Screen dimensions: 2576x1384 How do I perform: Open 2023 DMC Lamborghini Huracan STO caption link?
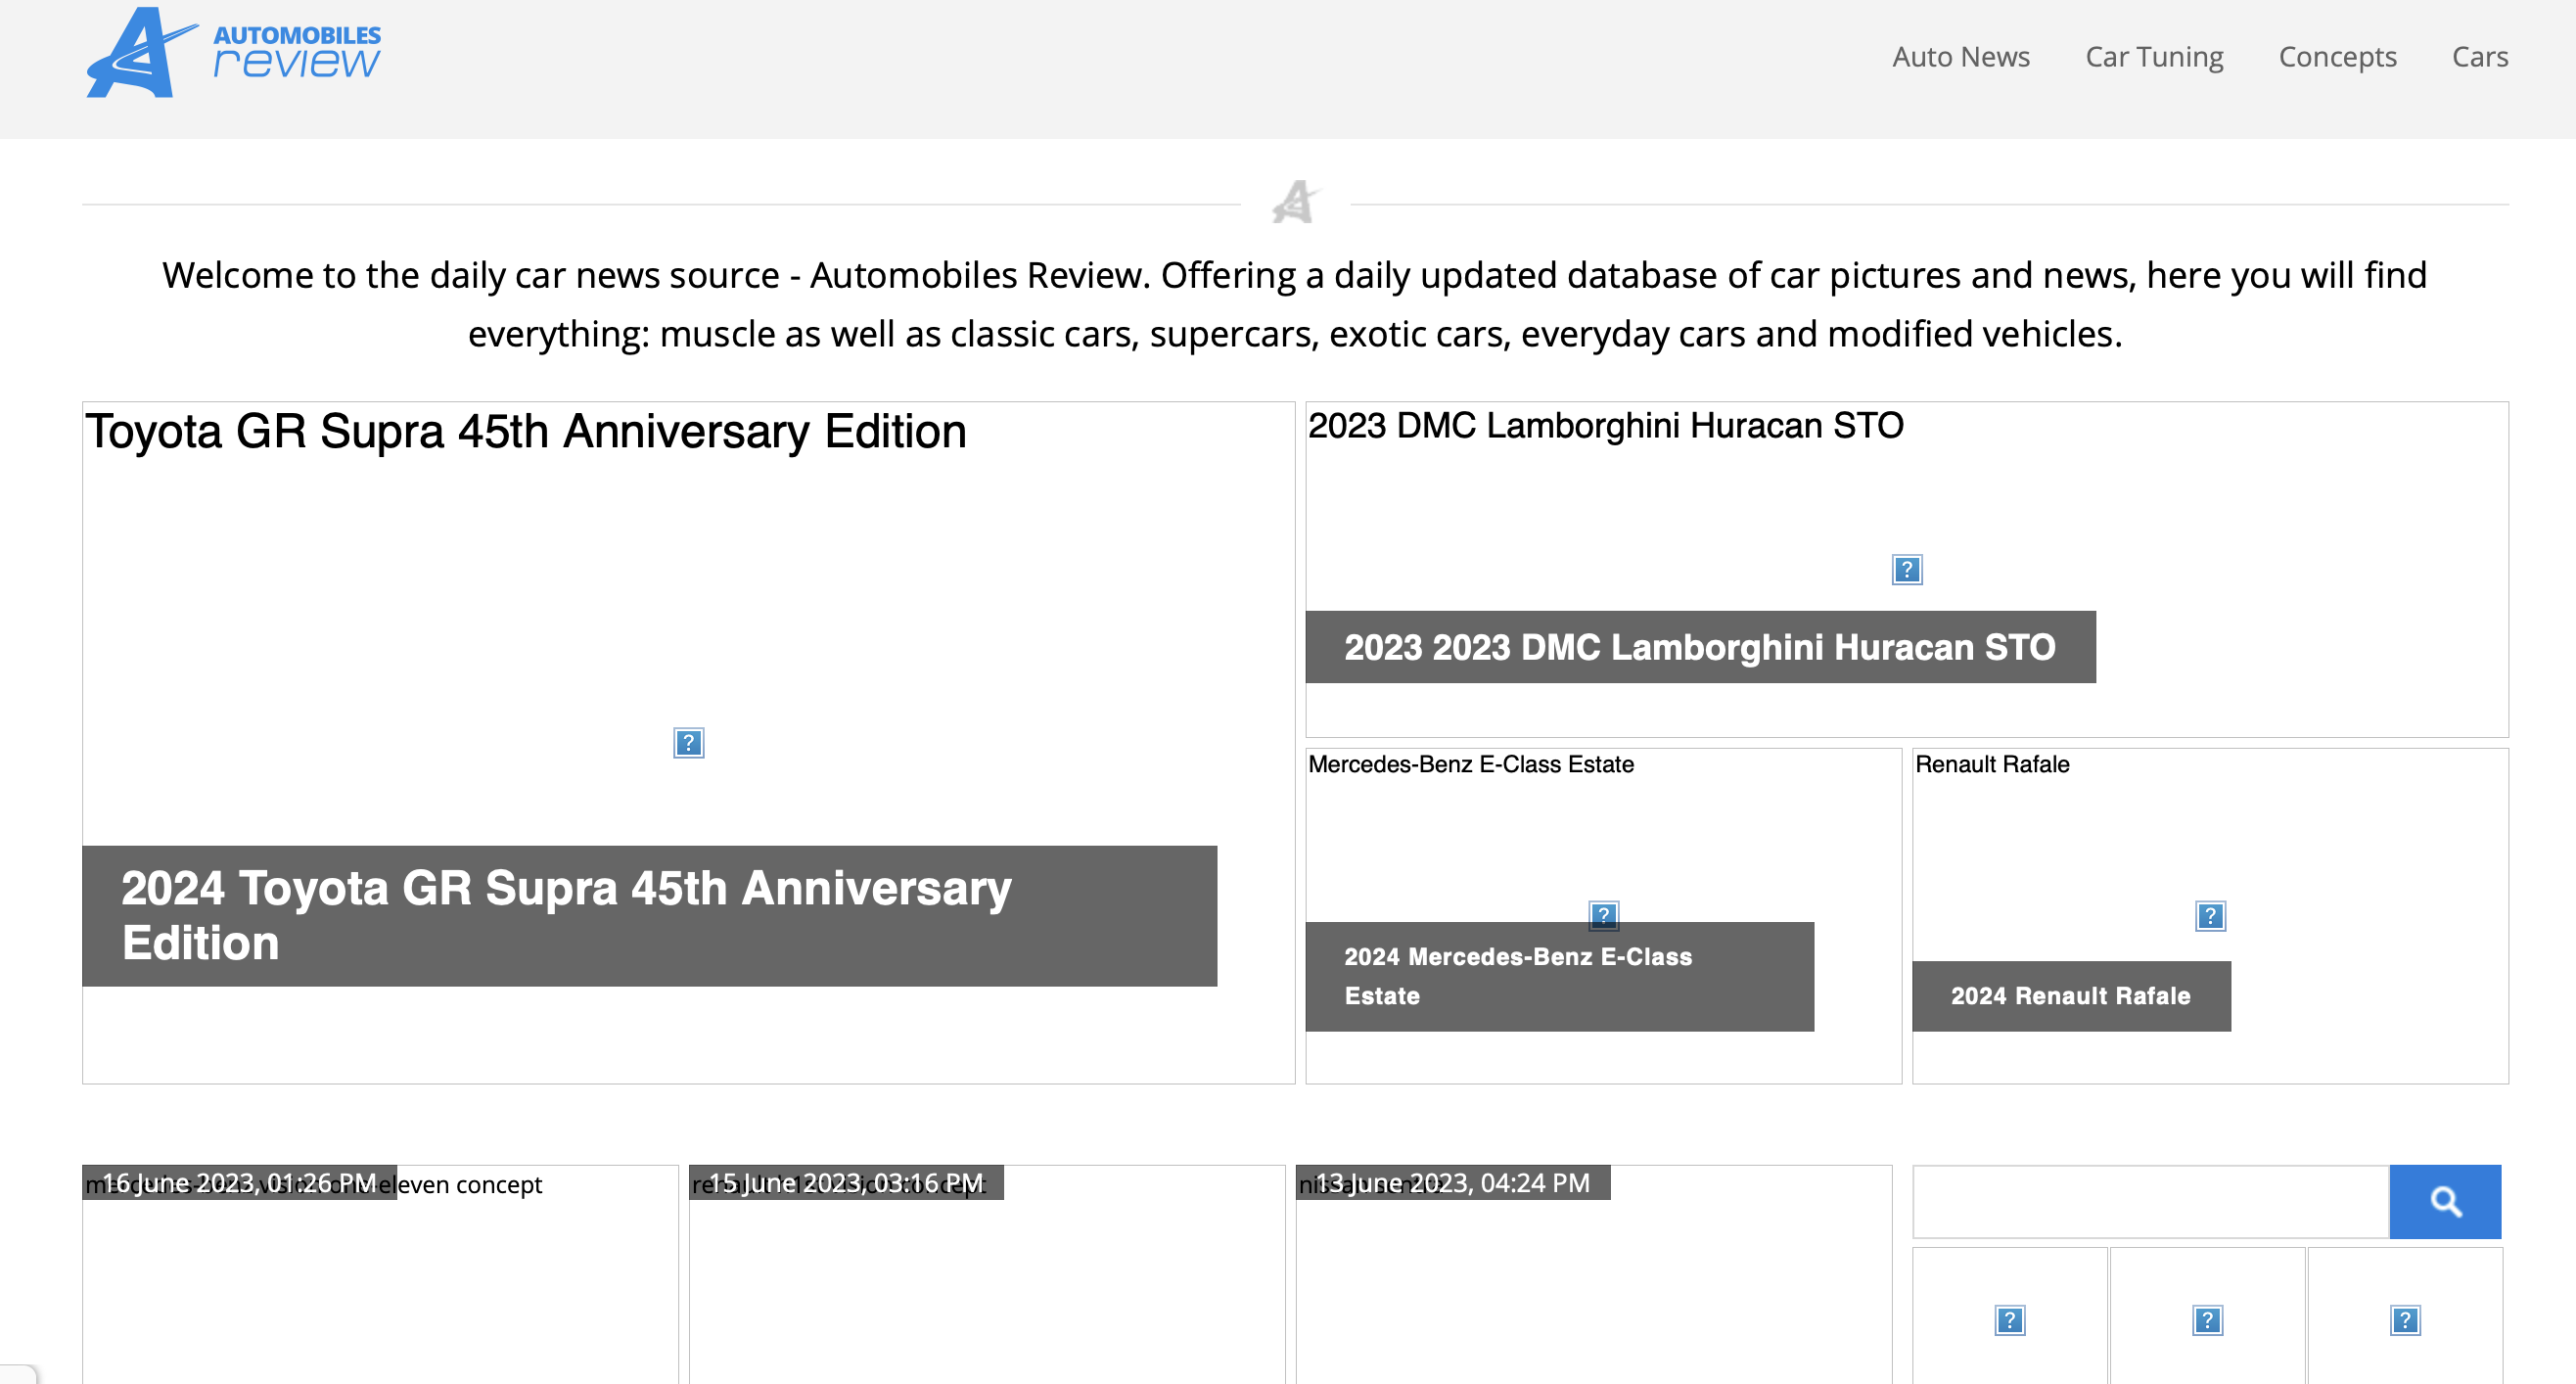coord(1699,647)
